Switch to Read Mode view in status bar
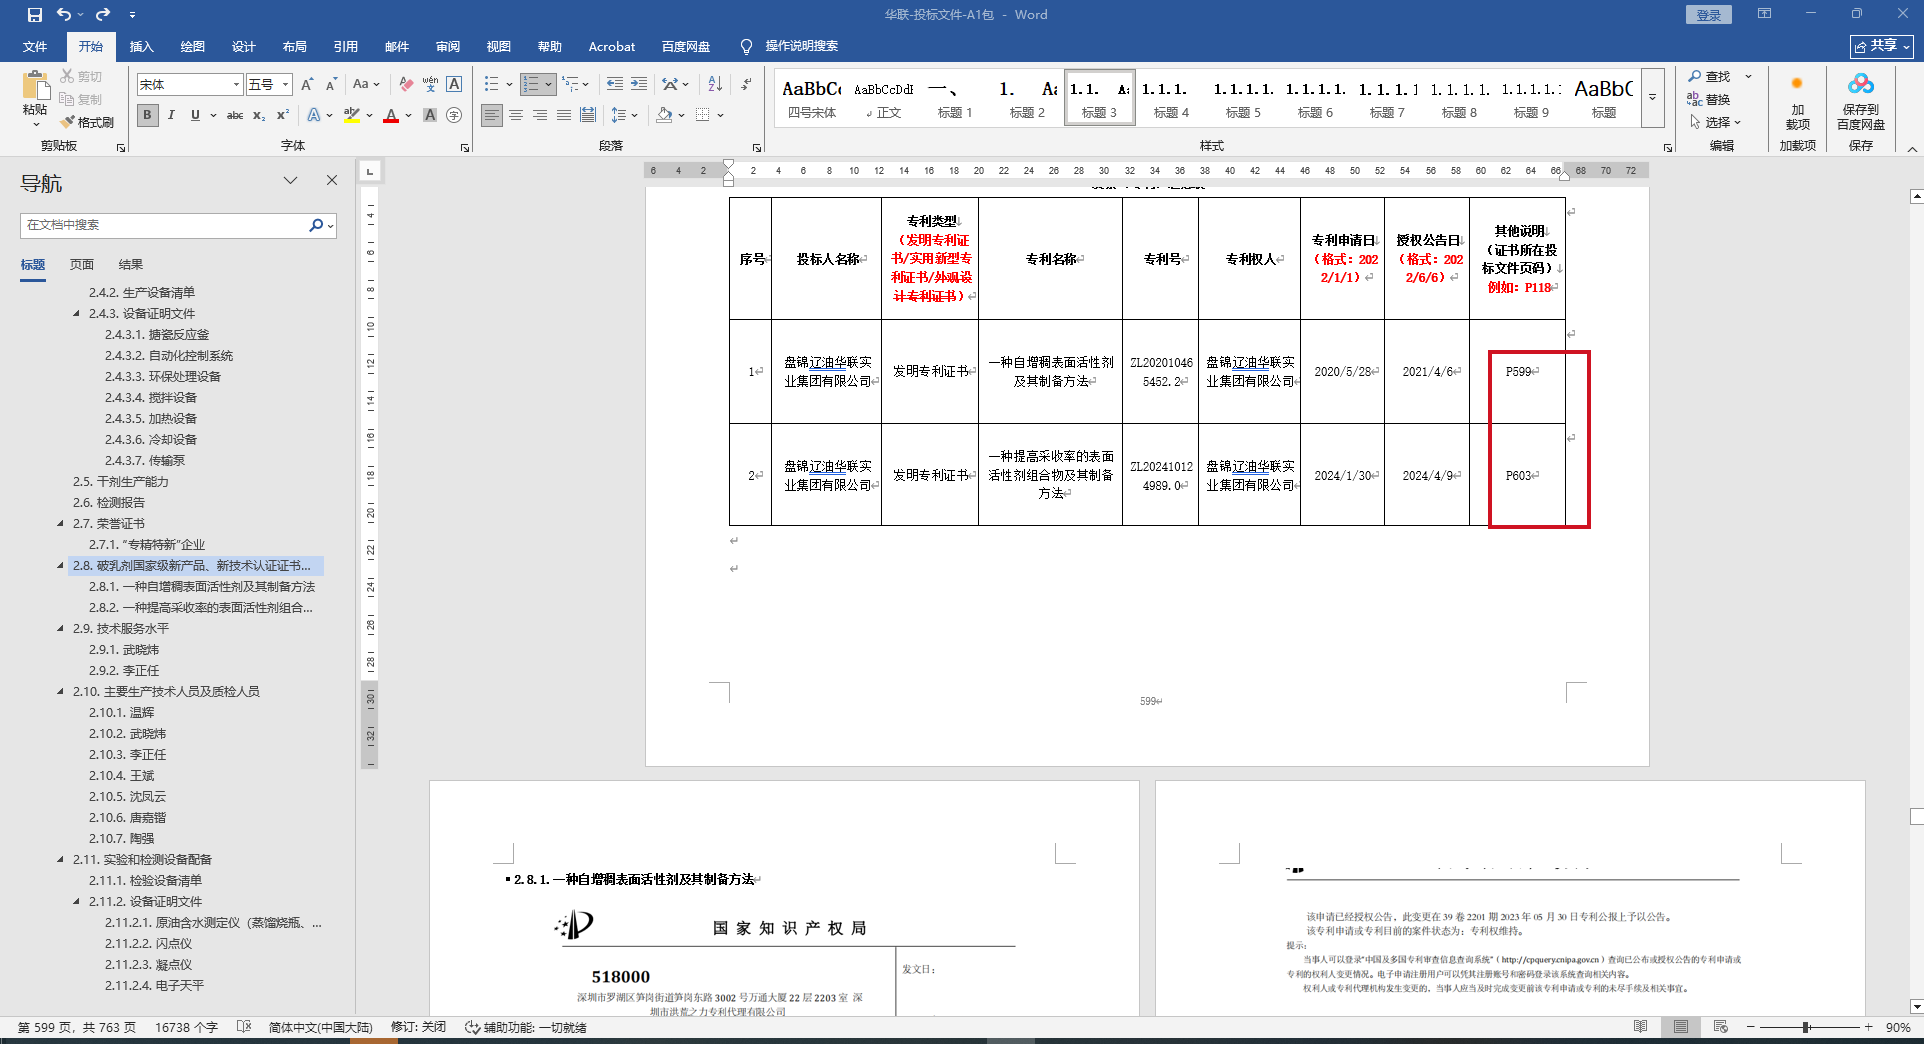Screen dimensions: 1924x1044 coord(1640,1027)
